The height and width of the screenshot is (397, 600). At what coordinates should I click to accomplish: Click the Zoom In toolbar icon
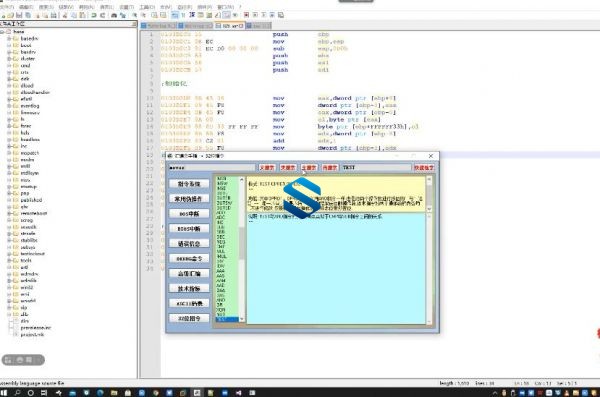click(x=135, y=15)
